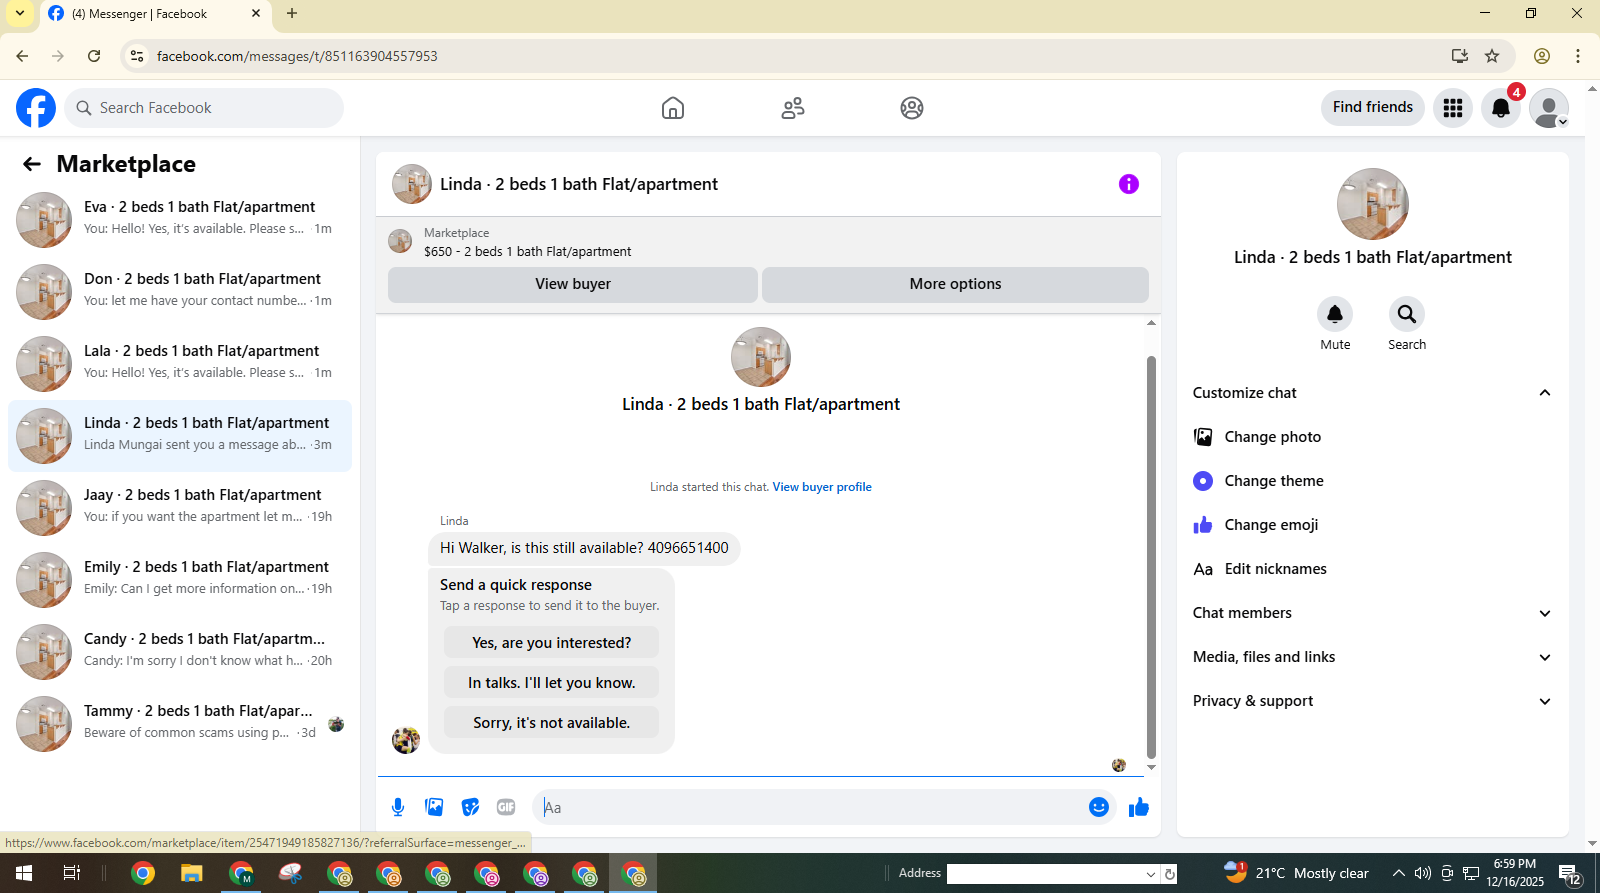
Task: Open taskbar Address dropdown arrow
Action: coord(1151,874)
